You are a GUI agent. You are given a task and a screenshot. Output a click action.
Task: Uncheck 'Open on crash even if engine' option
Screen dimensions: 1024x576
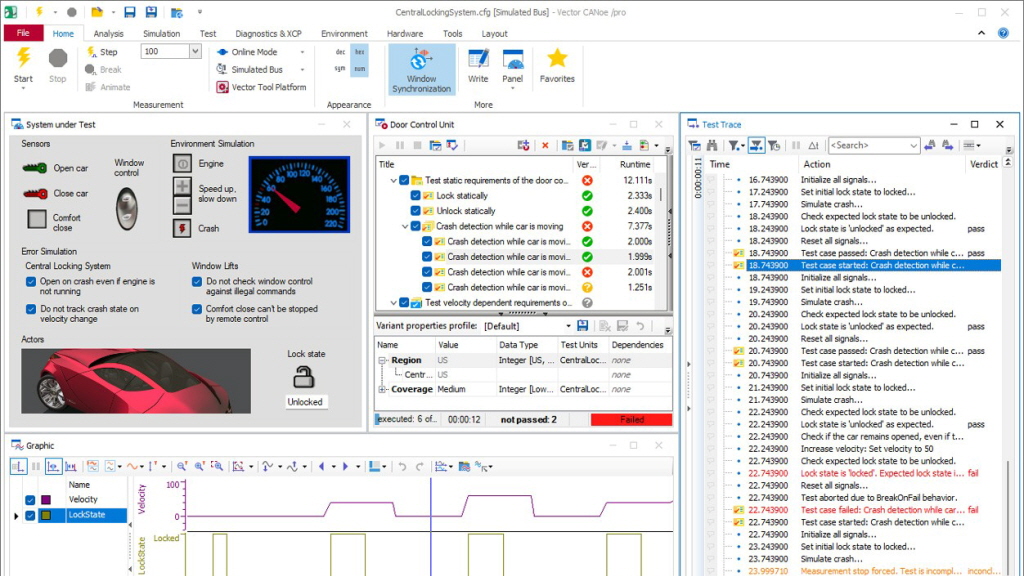pyautogui.click(x=31, y=282)
